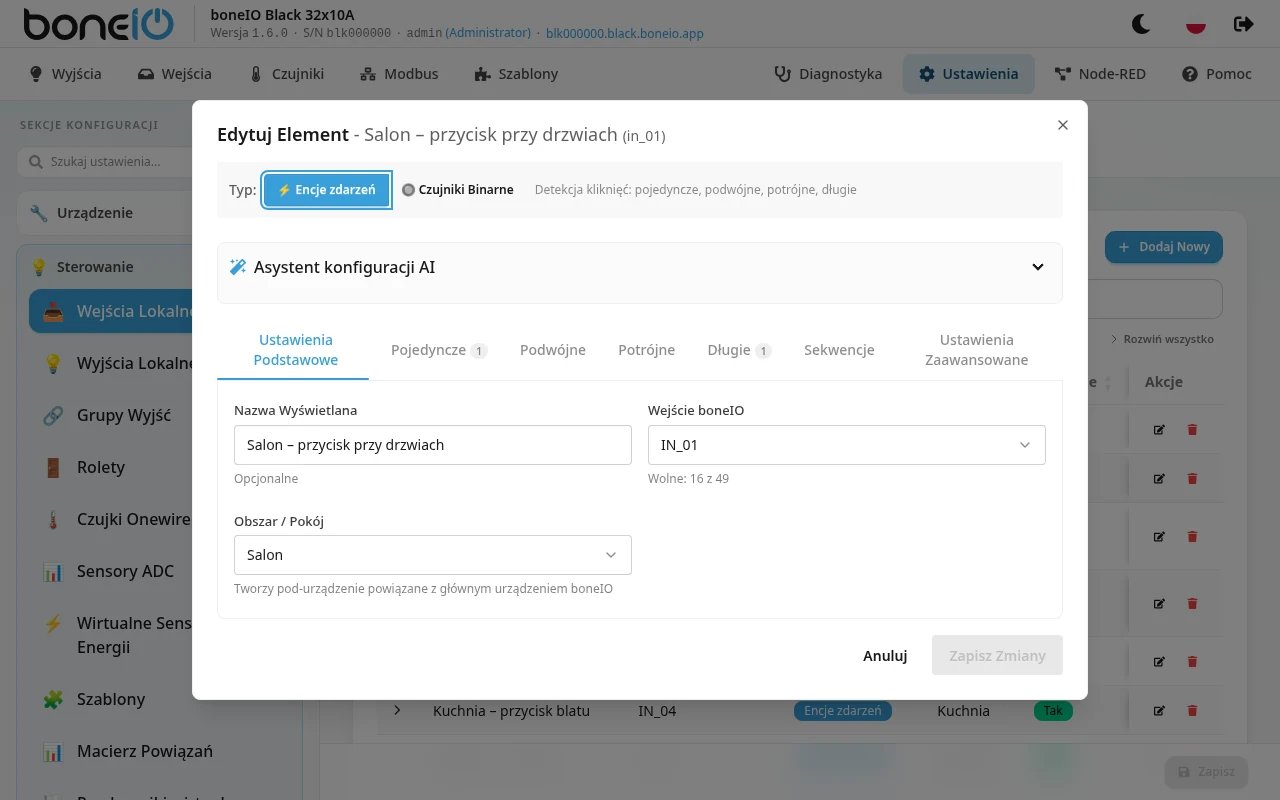The width and height of the screenshot is (1280, 800).
Task: Open the Modbus navigation item
Action: tap(399, 74)
